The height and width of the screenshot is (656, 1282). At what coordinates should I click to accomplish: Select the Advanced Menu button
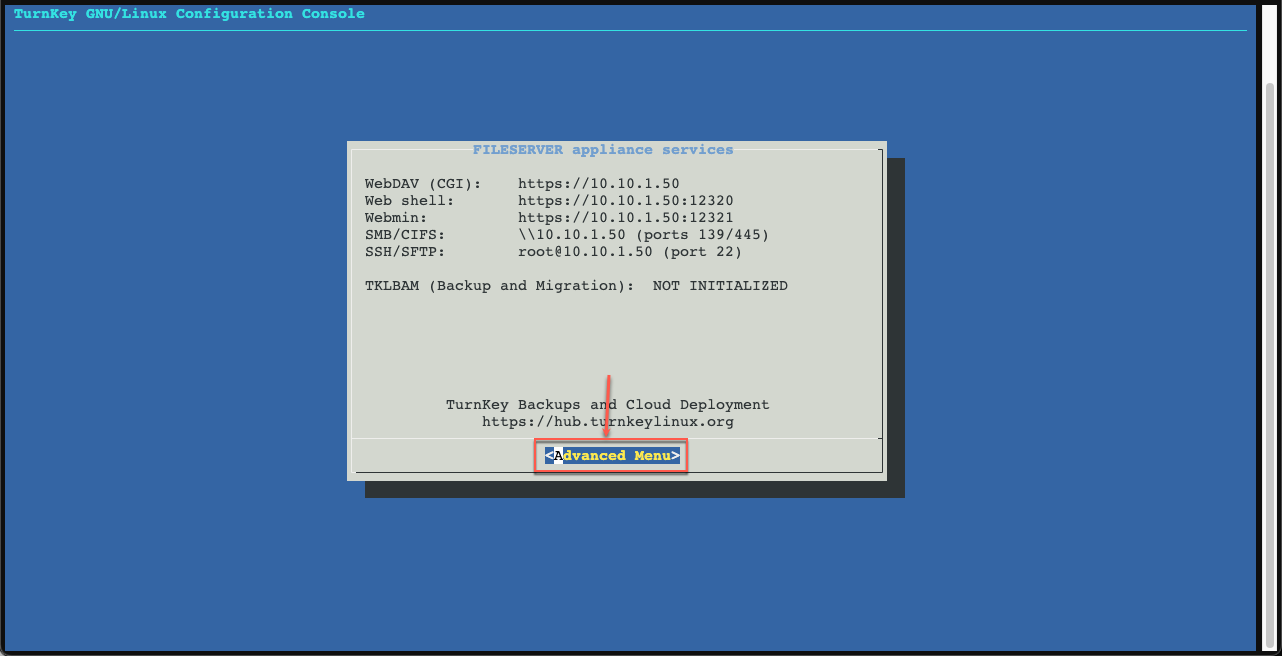coord(610,455)
